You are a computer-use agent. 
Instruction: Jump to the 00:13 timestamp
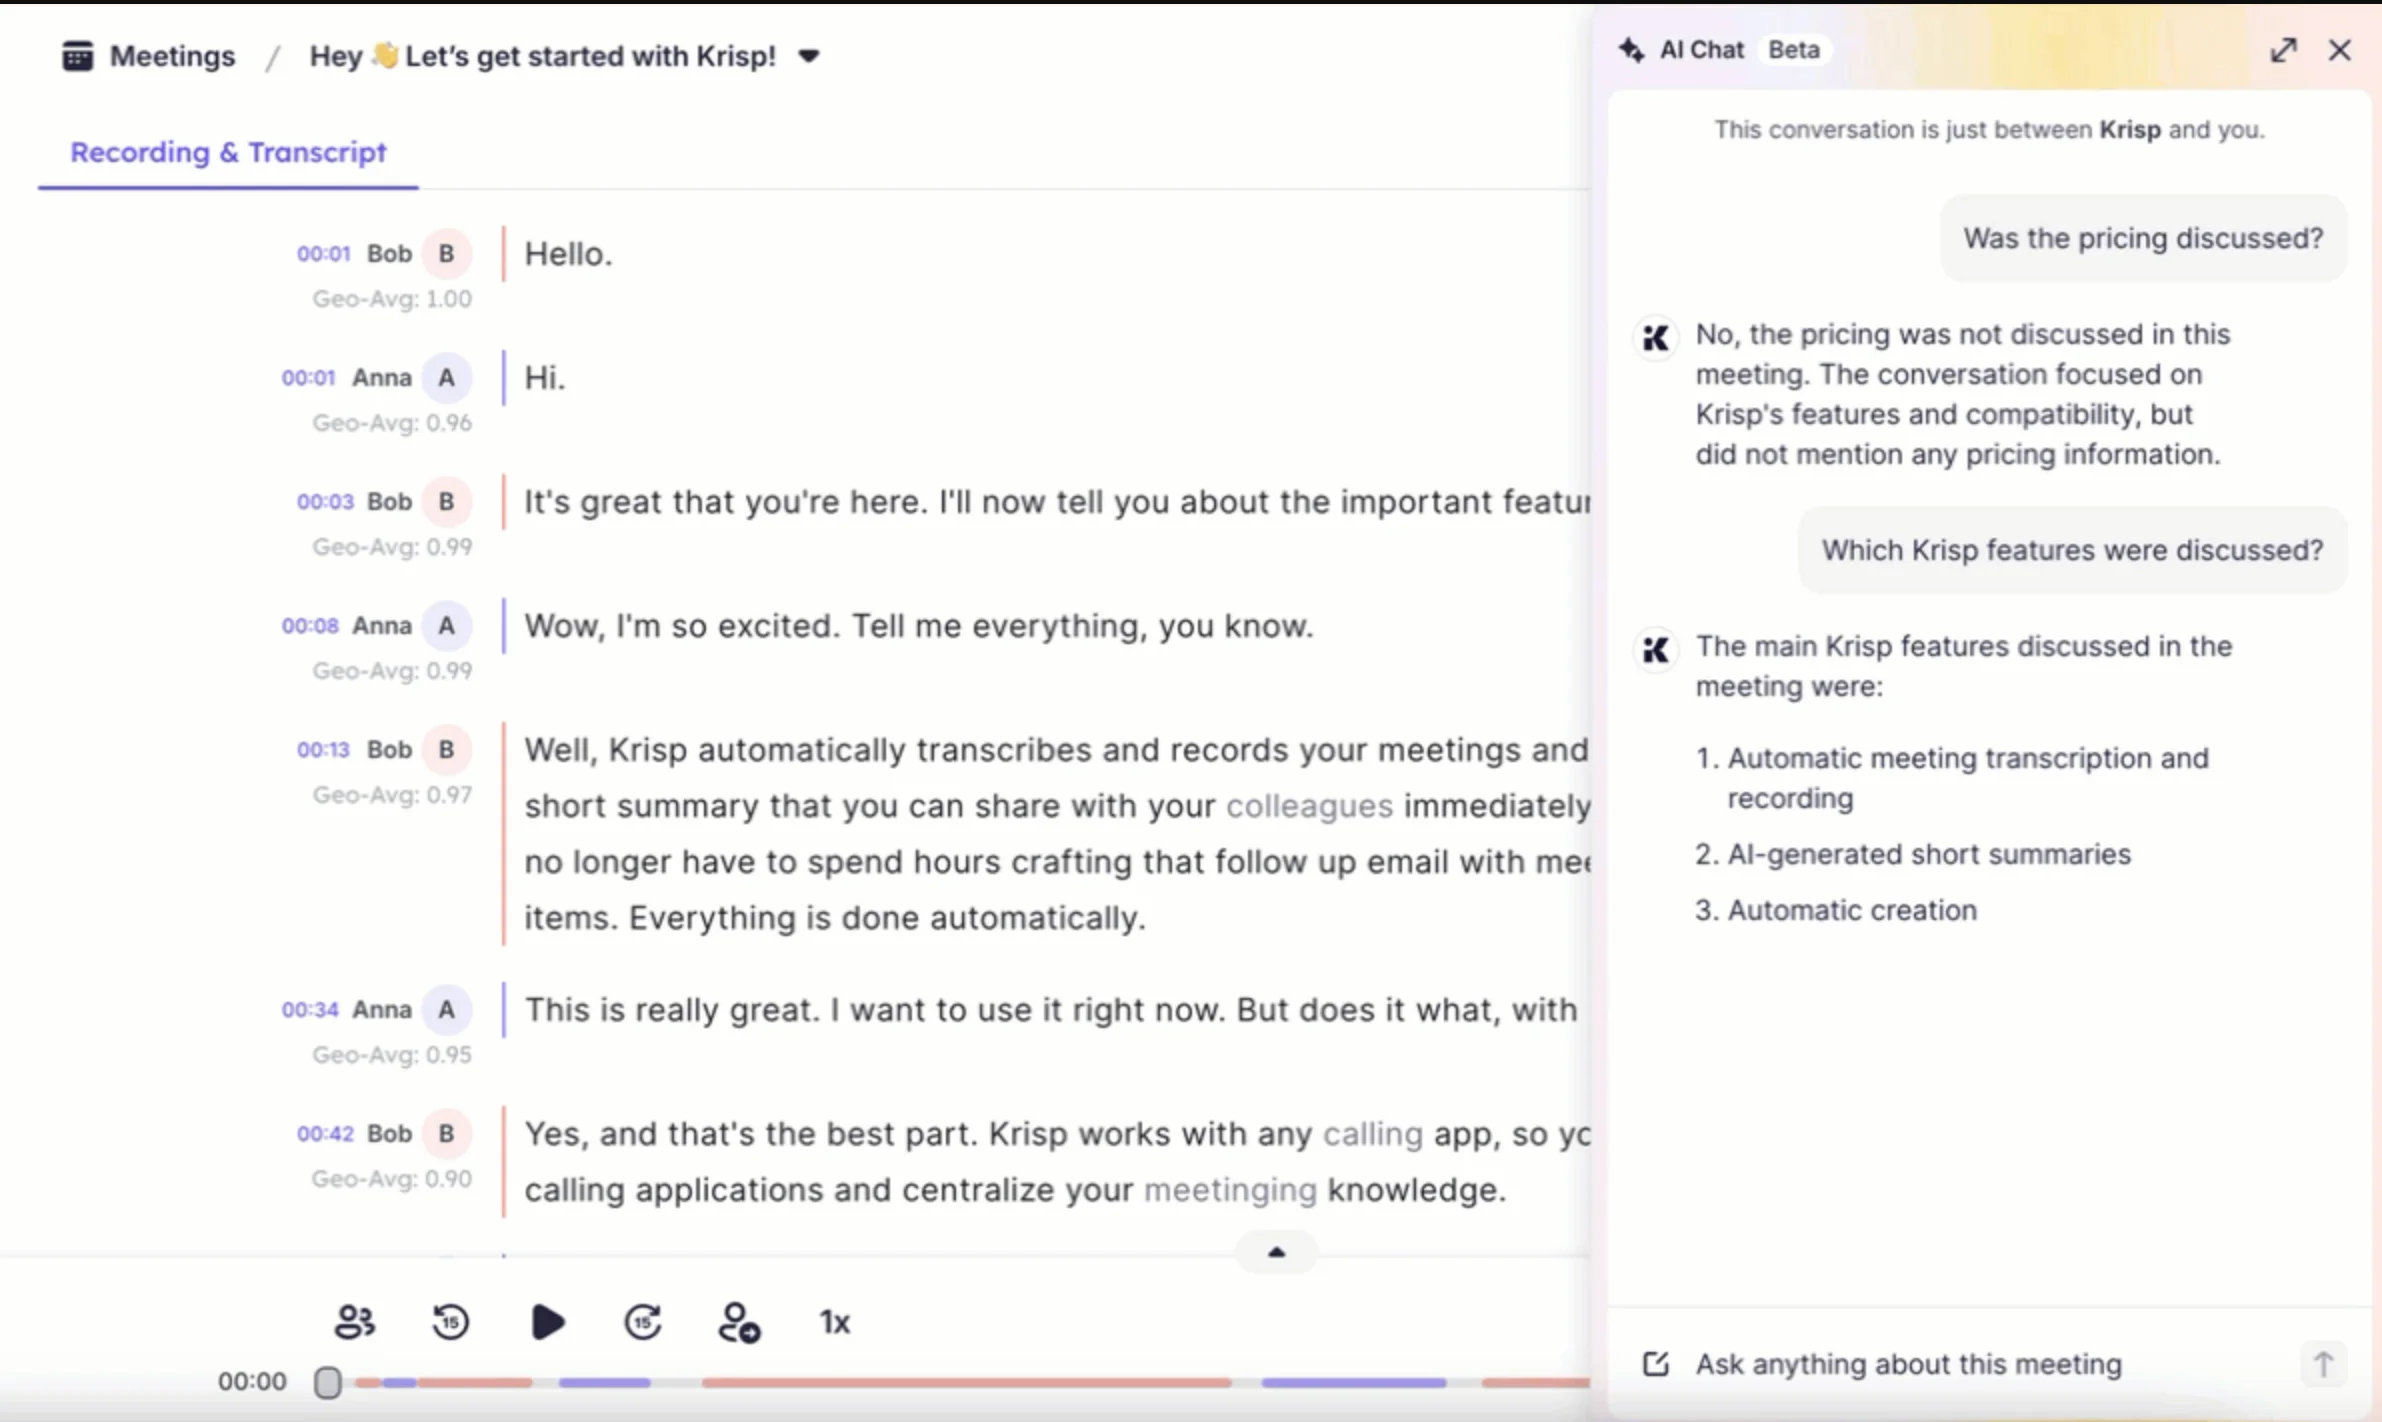click(x=323, y=750)
